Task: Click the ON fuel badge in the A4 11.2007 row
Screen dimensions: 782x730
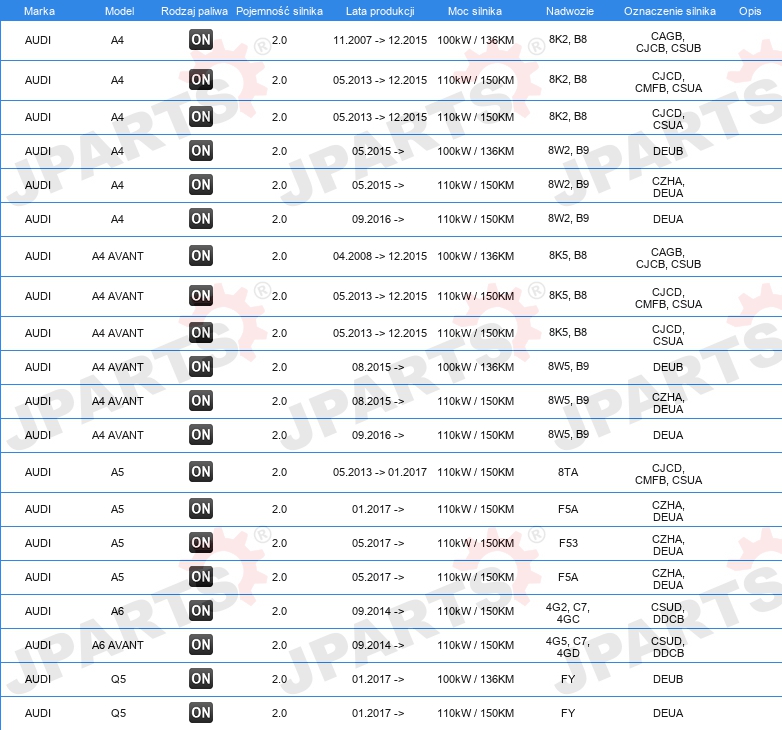Action: (x=201, y=40)
